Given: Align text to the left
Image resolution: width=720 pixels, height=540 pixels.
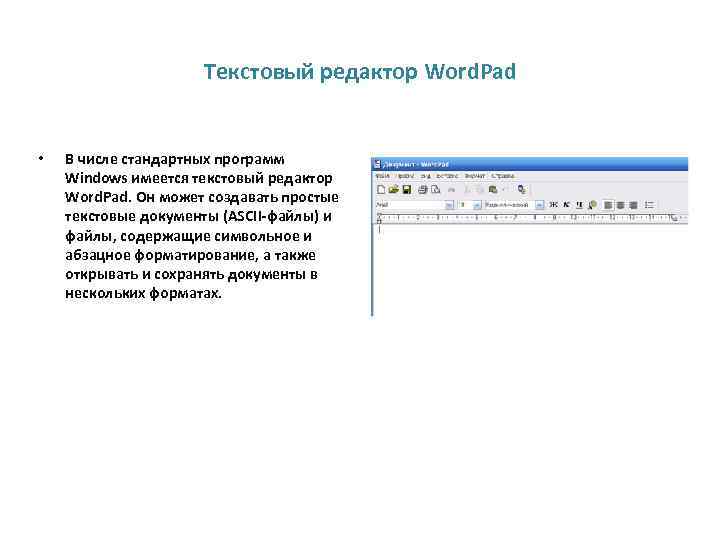Looking at the screenshot, I should (608, 205).
